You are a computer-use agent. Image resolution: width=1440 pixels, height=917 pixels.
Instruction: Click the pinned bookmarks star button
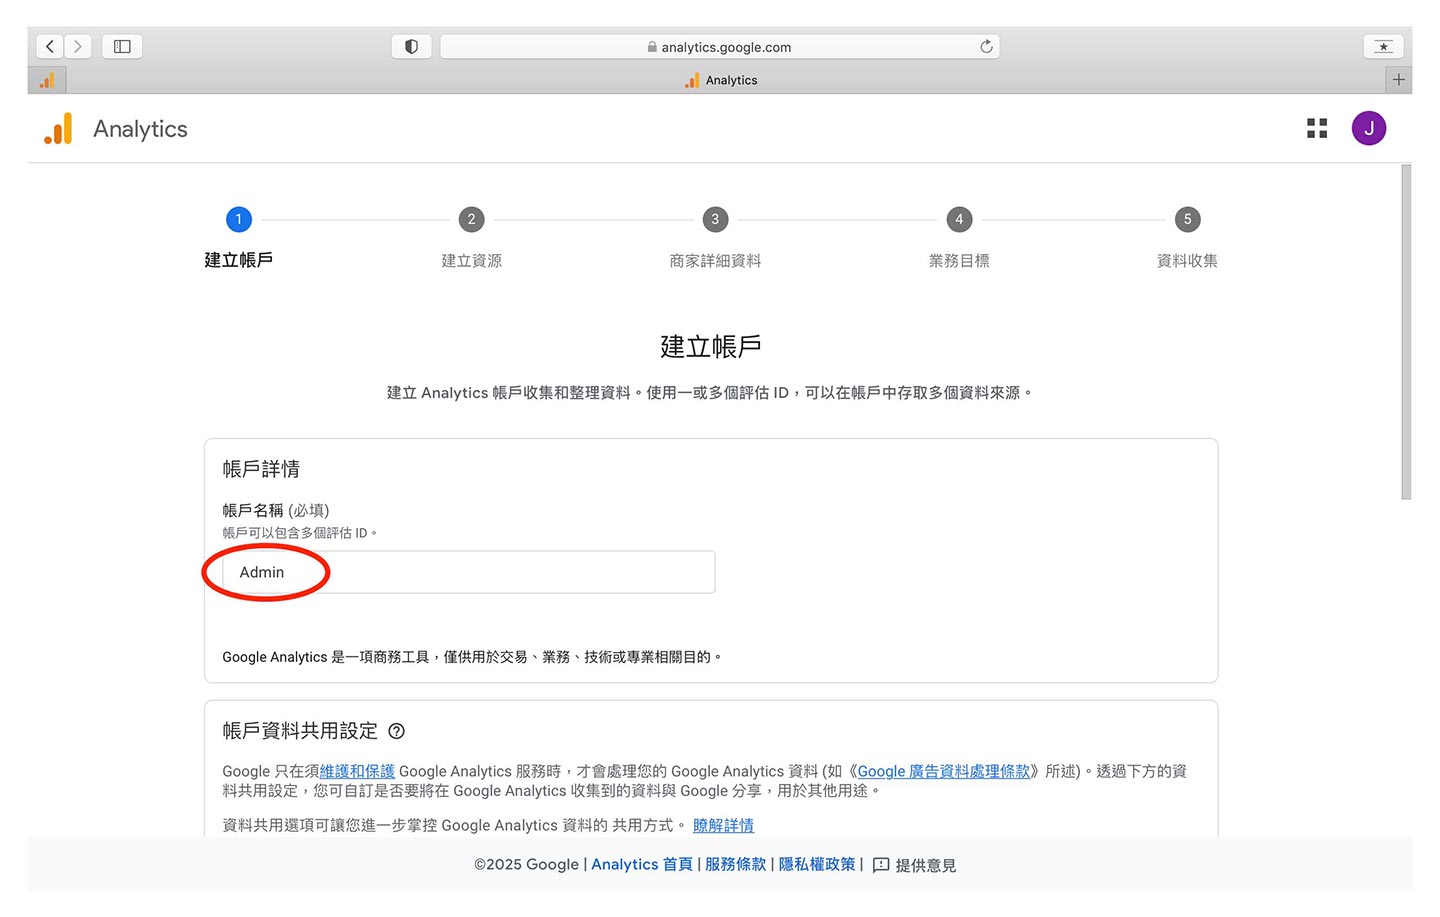1383,46
